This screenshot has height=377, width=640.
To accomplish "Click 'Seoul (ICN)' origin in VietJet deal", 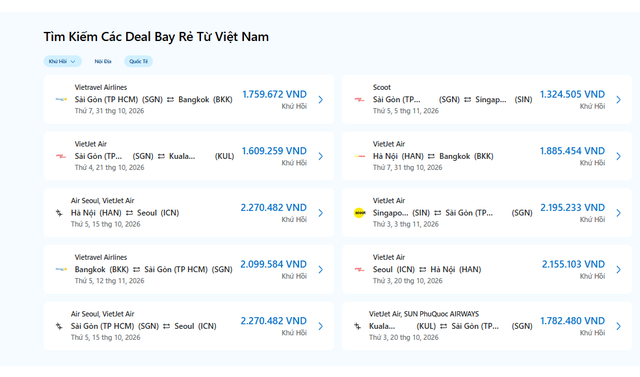I will [x=394, y=270].
